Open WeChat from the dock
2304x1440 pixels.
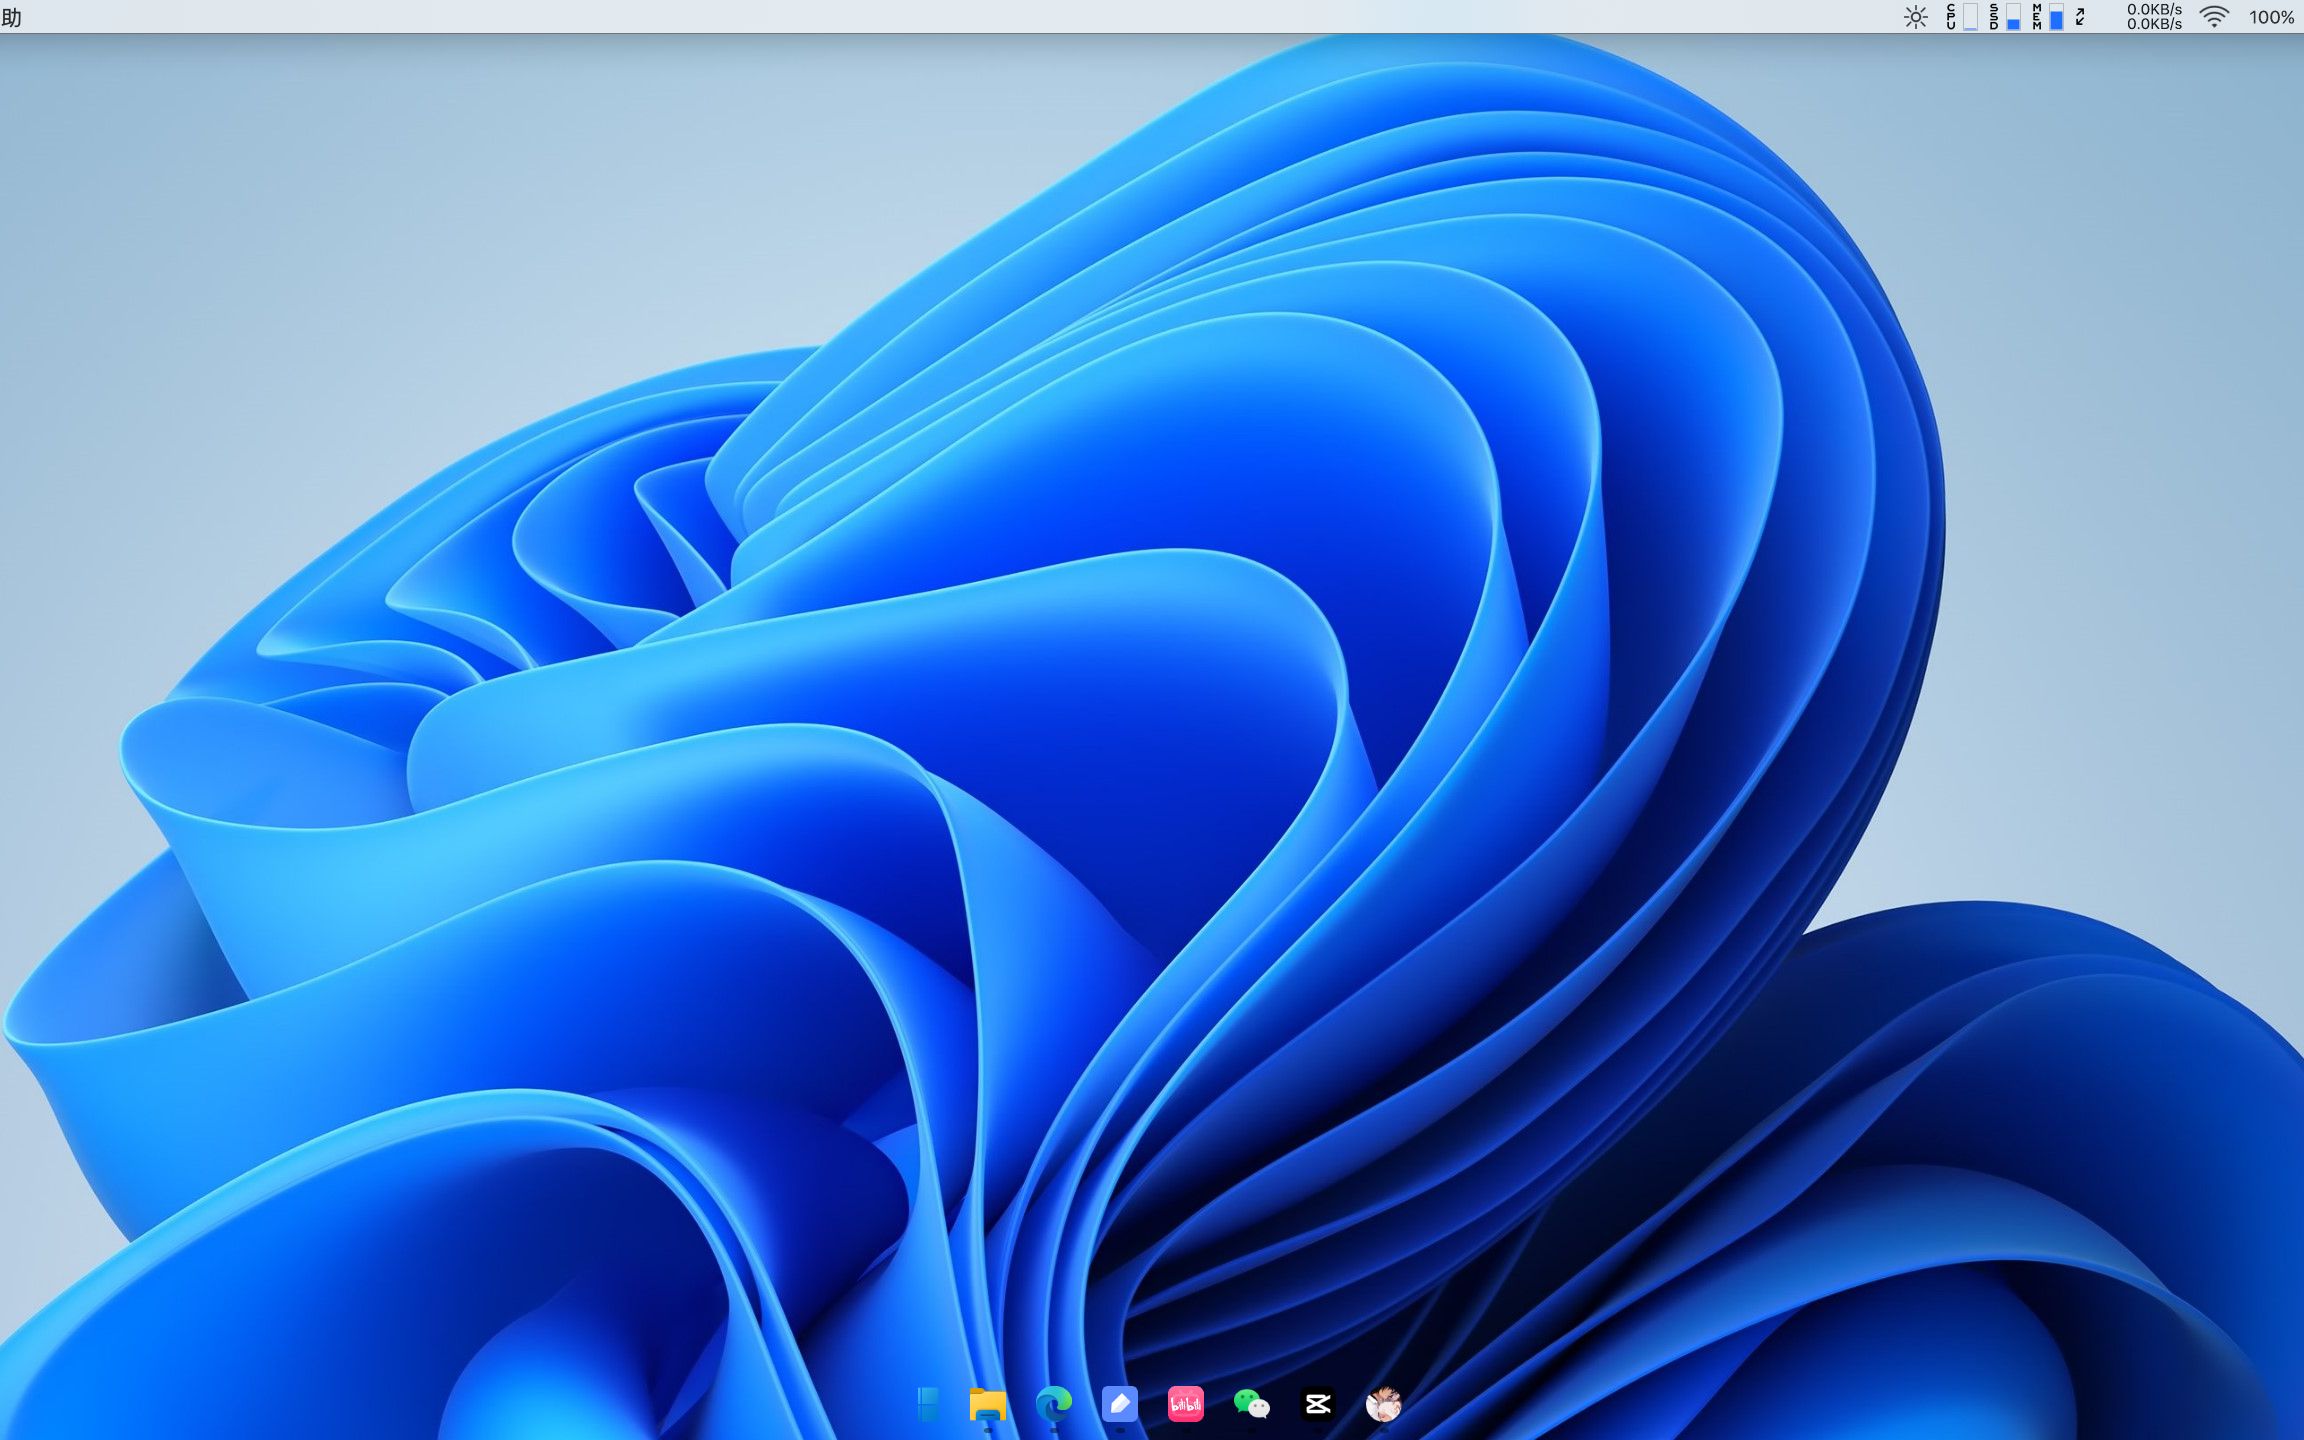[x=1251, y=1404]
